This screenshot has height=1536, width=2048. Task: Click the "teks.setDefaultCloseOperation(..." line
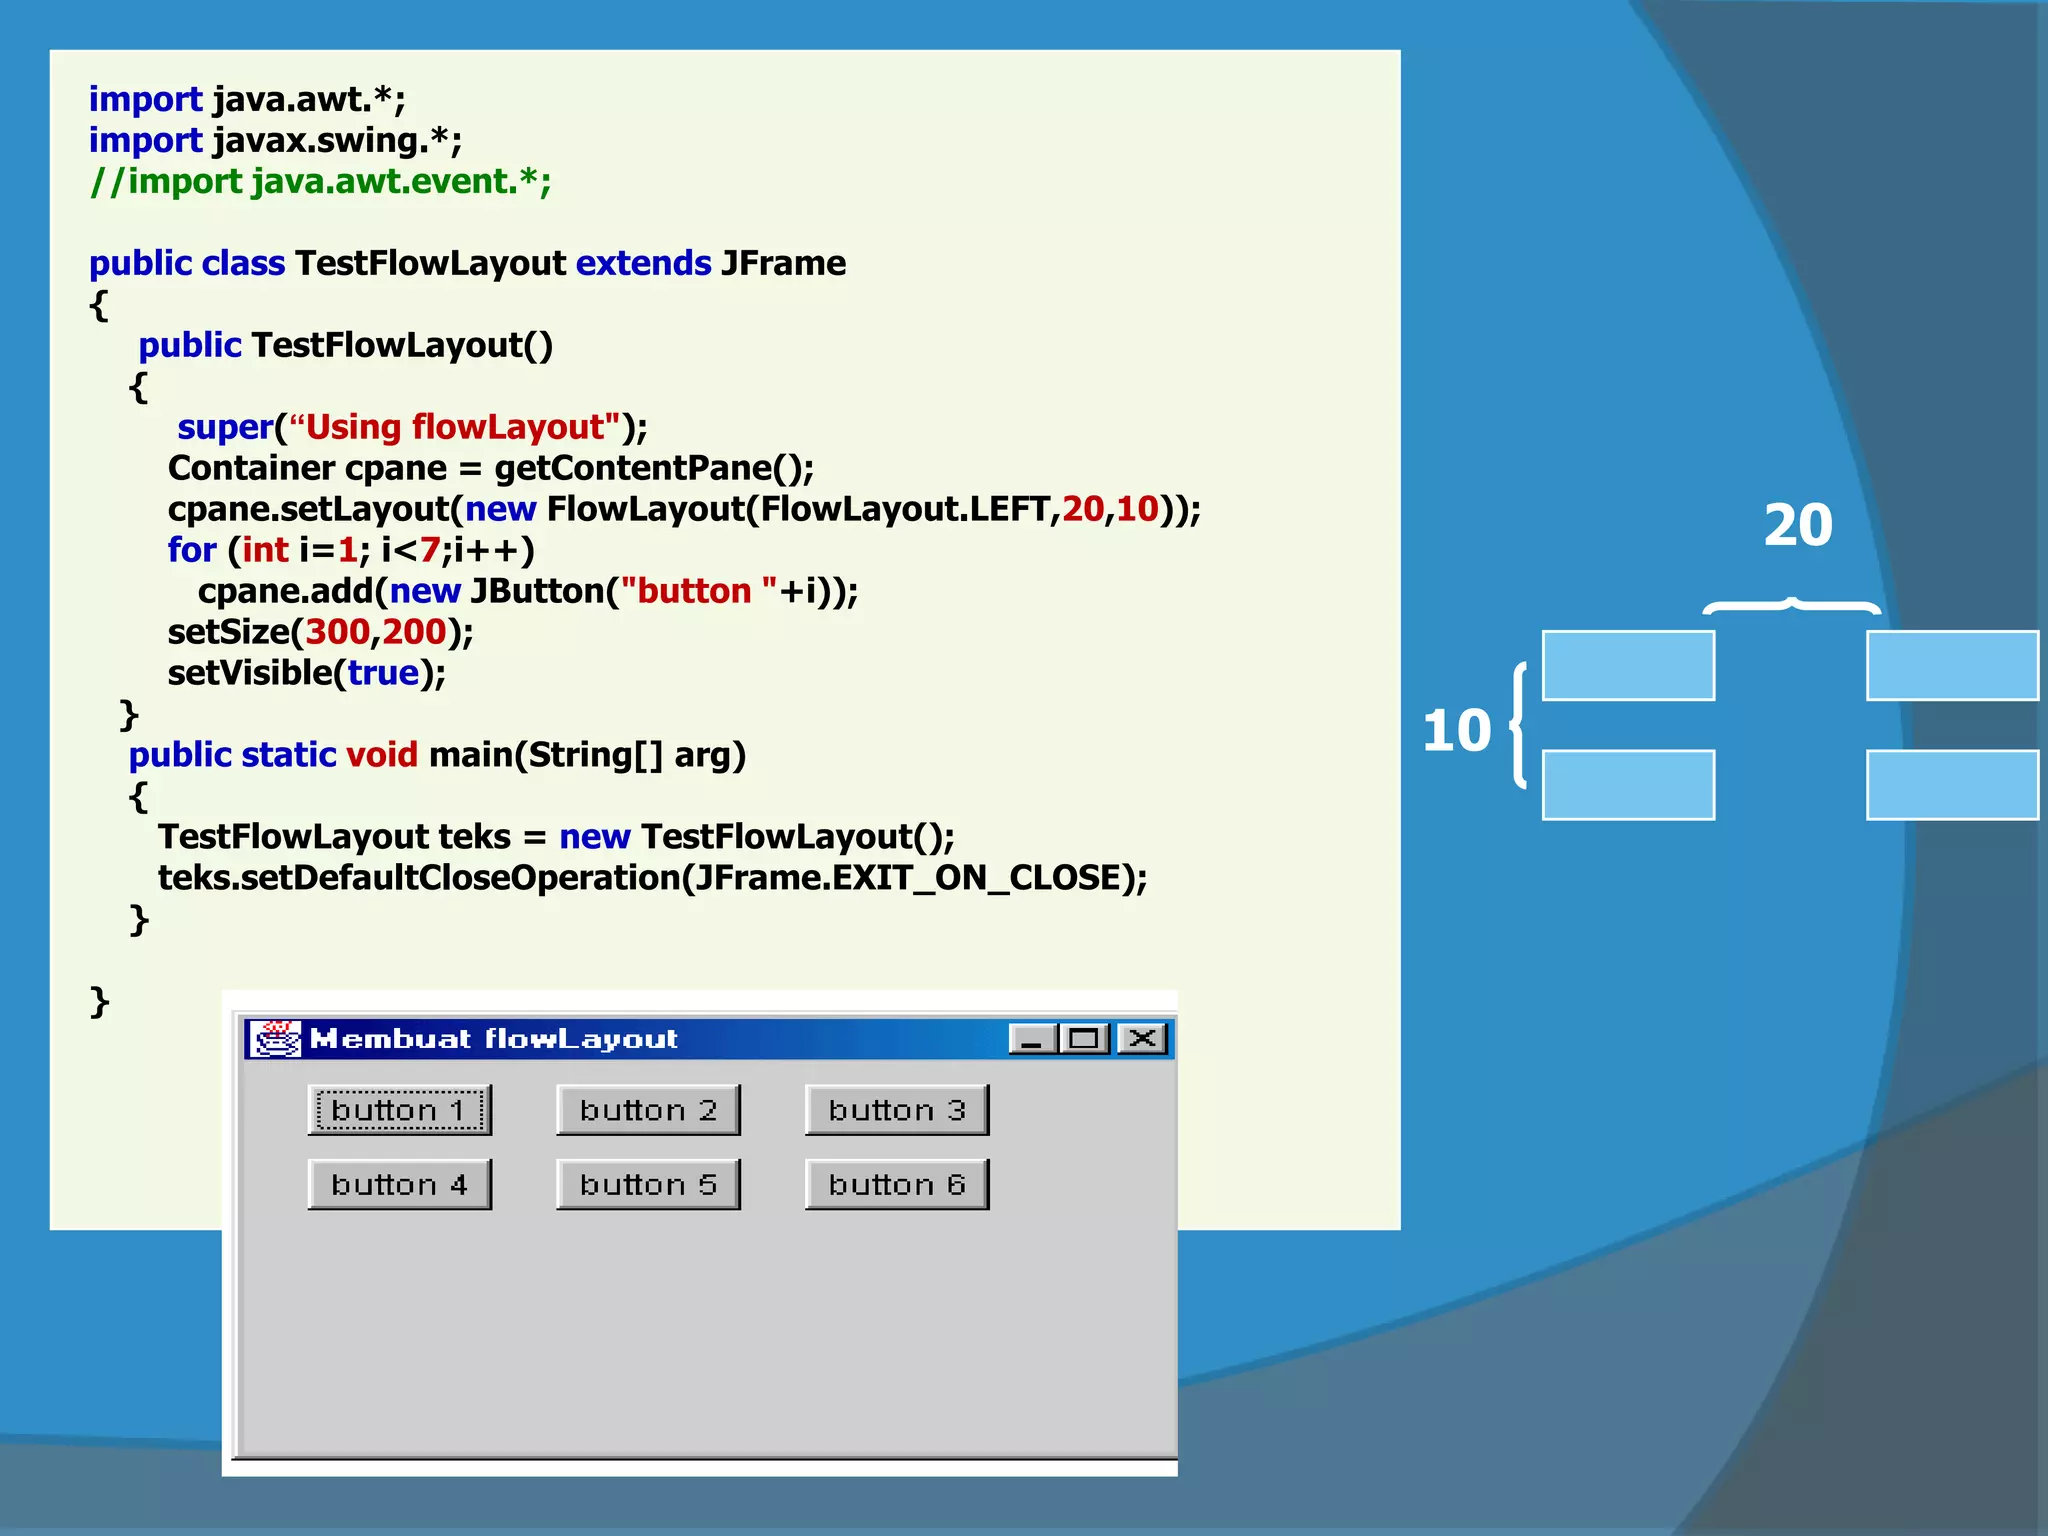652,878
